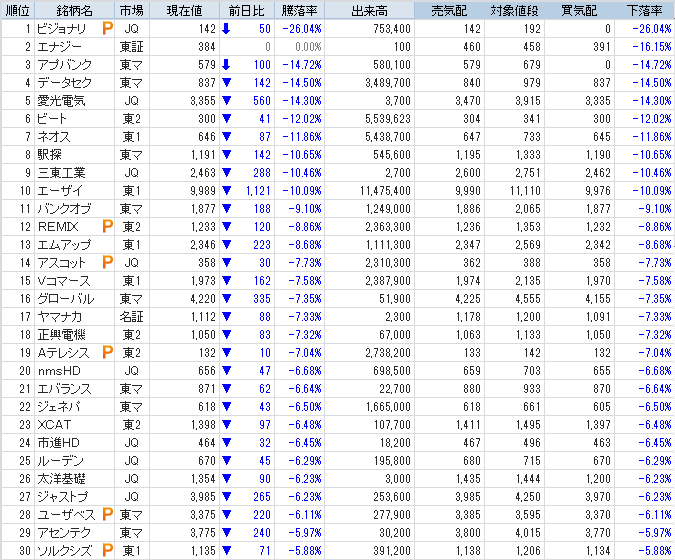Image resolution: width=675 pixels, height=560 pixels.
Task: Select the ジェネパ stock name
Action: [x=59, y=406]
